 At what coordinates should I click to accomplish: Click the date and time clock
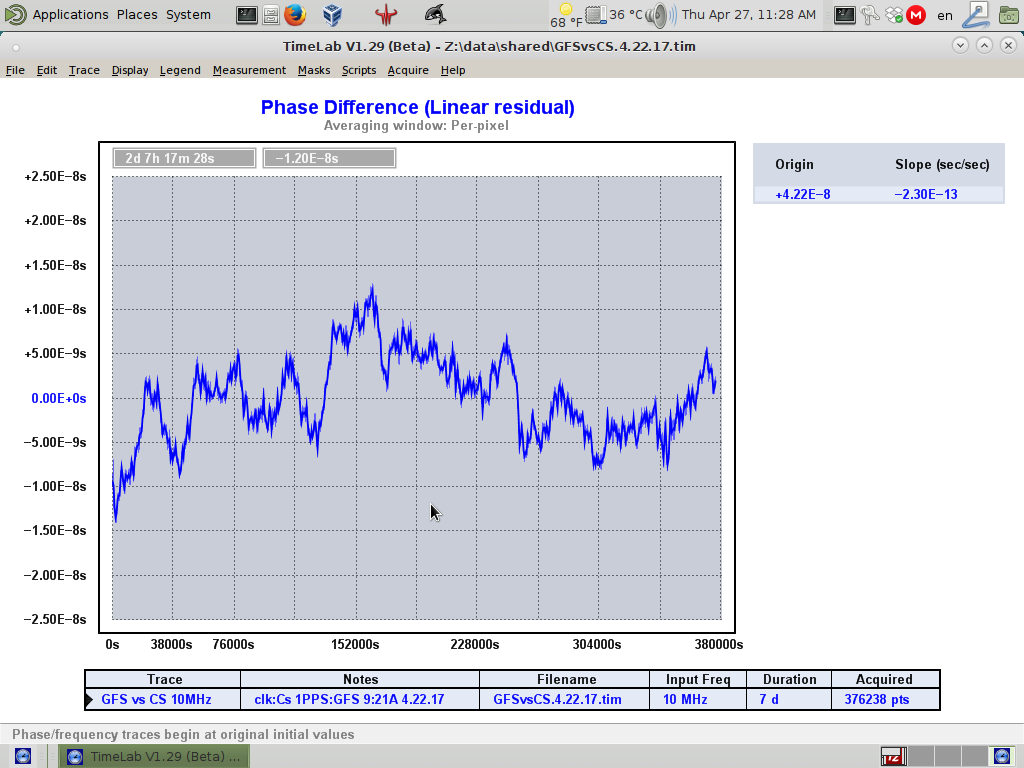pyautogui.click(x=748, y=15)
